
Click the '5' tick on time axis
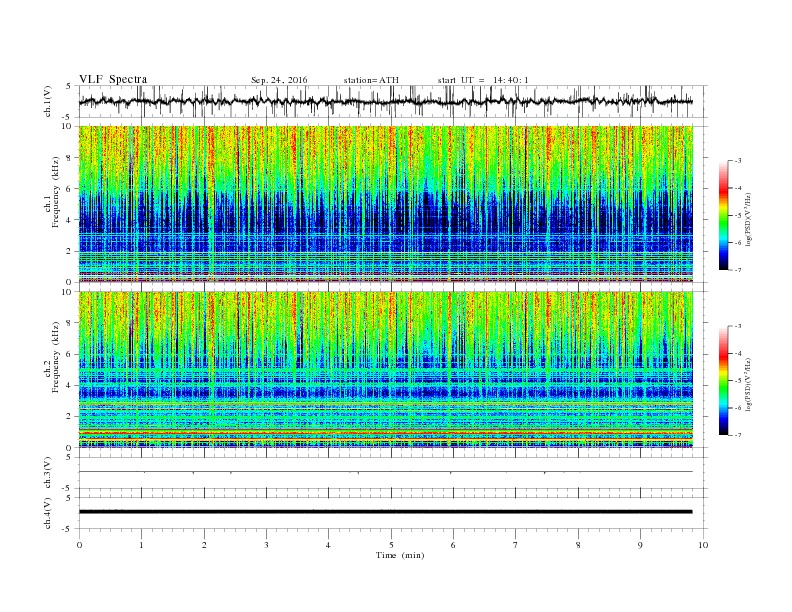click(x=391, y=545)
